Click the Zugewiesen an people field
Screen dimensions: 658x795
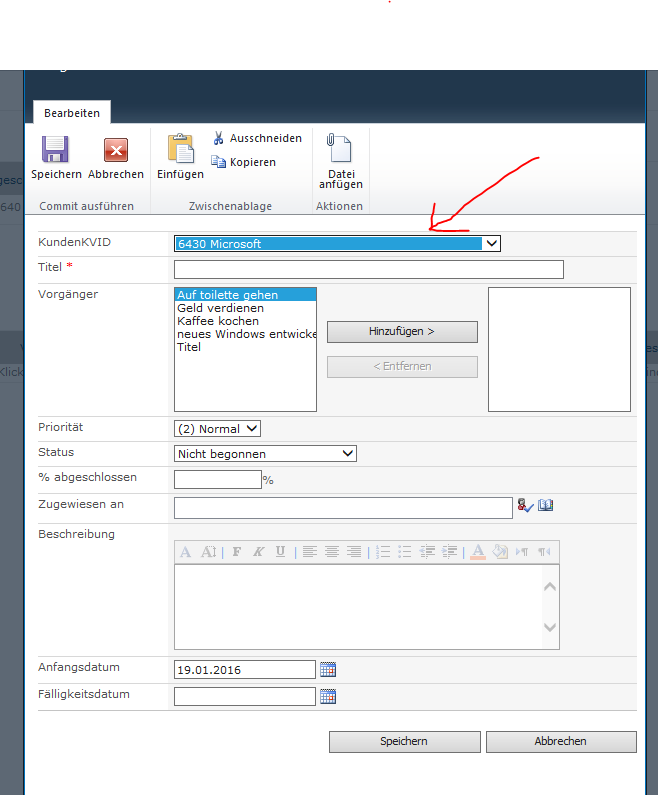tap(343, 508)
